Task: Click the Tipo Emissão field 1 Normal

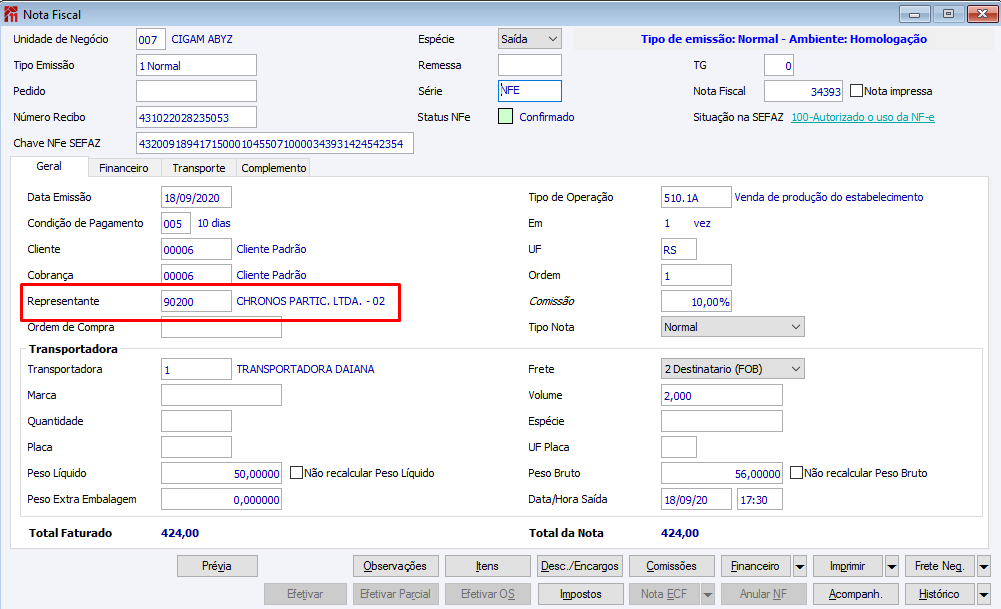Action: 196,65
